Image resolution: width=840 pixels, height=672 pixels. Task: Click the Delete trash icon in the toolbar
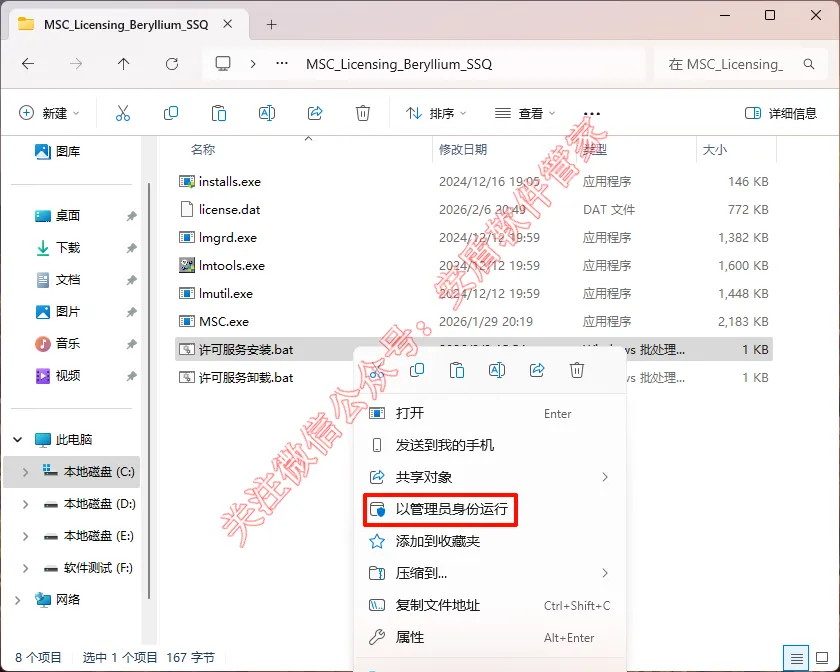363,113
